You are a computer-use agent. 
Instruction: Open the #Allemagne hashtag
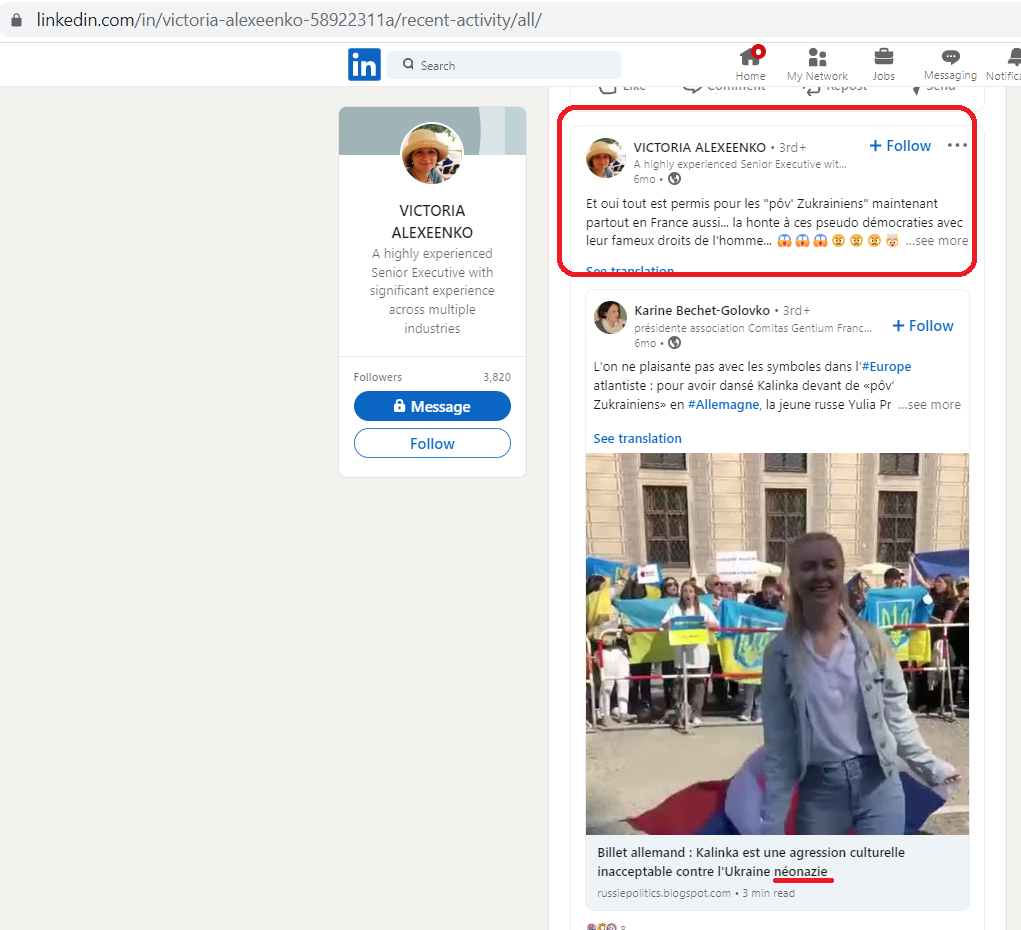pyautogui.click(x=723, y=404)
